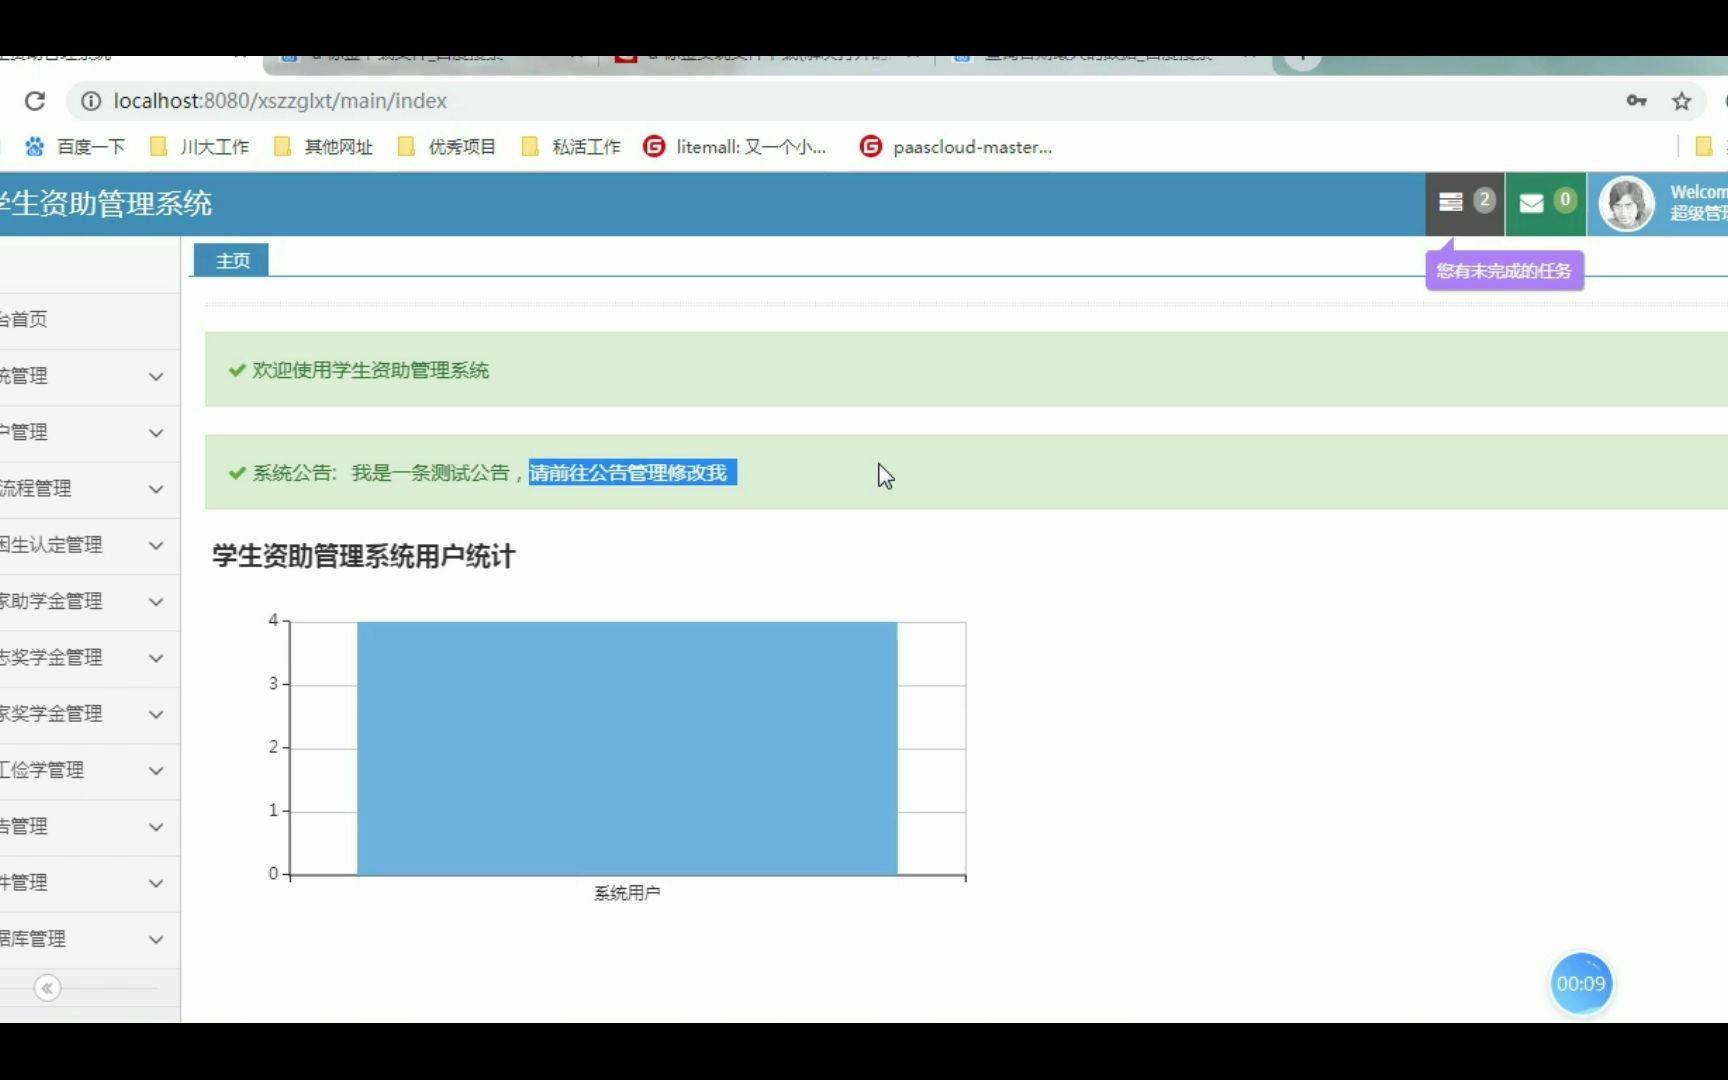Click the site info icon in address bar
Viewport: 1728px width, 1080px height.
click(91, 101)
